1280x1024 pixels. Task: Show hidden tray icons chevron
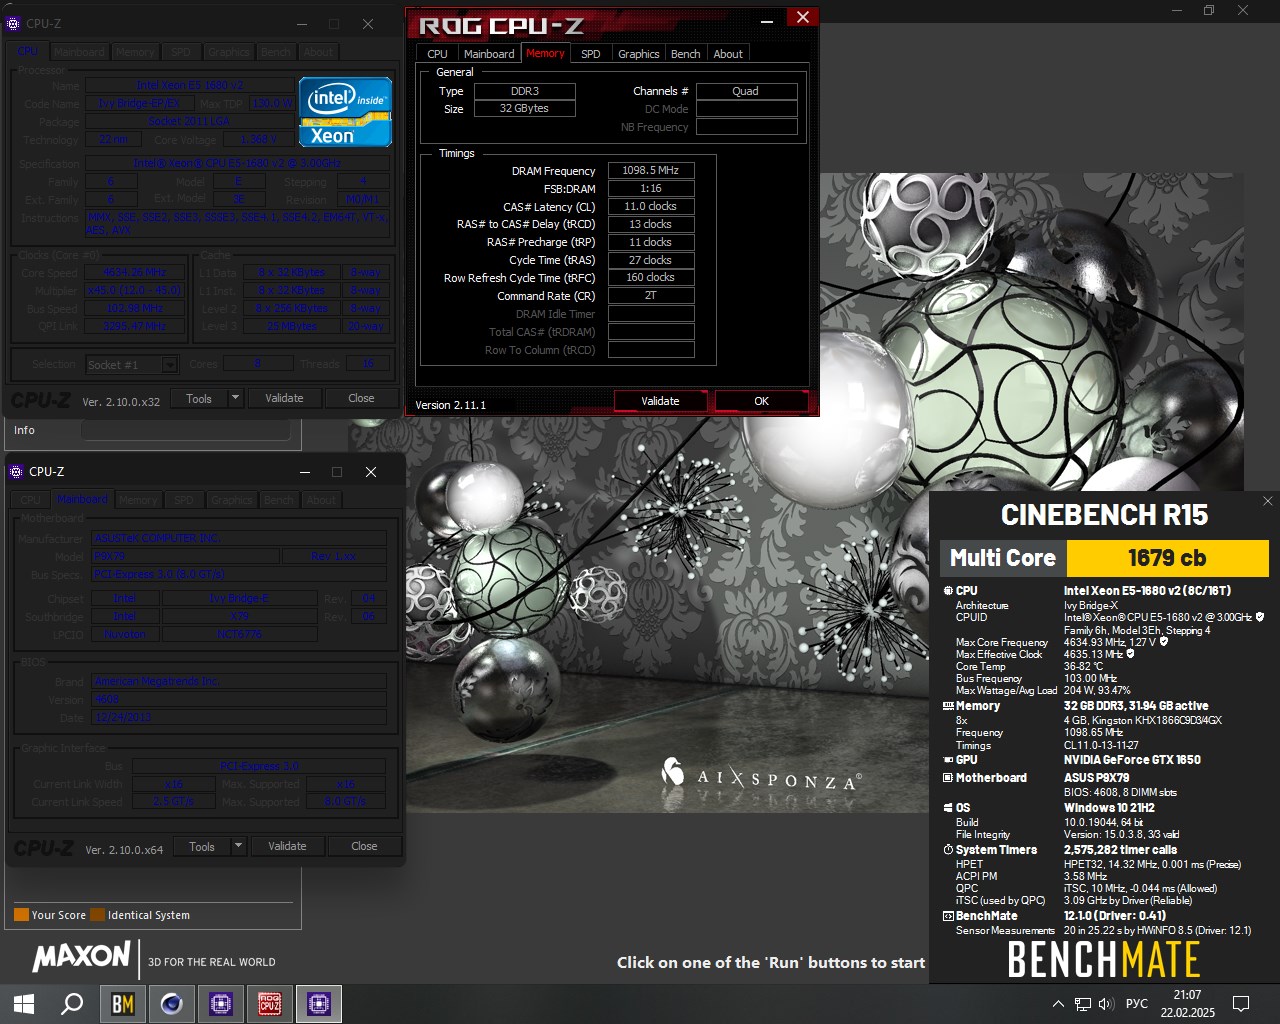coord(1058,1004)
